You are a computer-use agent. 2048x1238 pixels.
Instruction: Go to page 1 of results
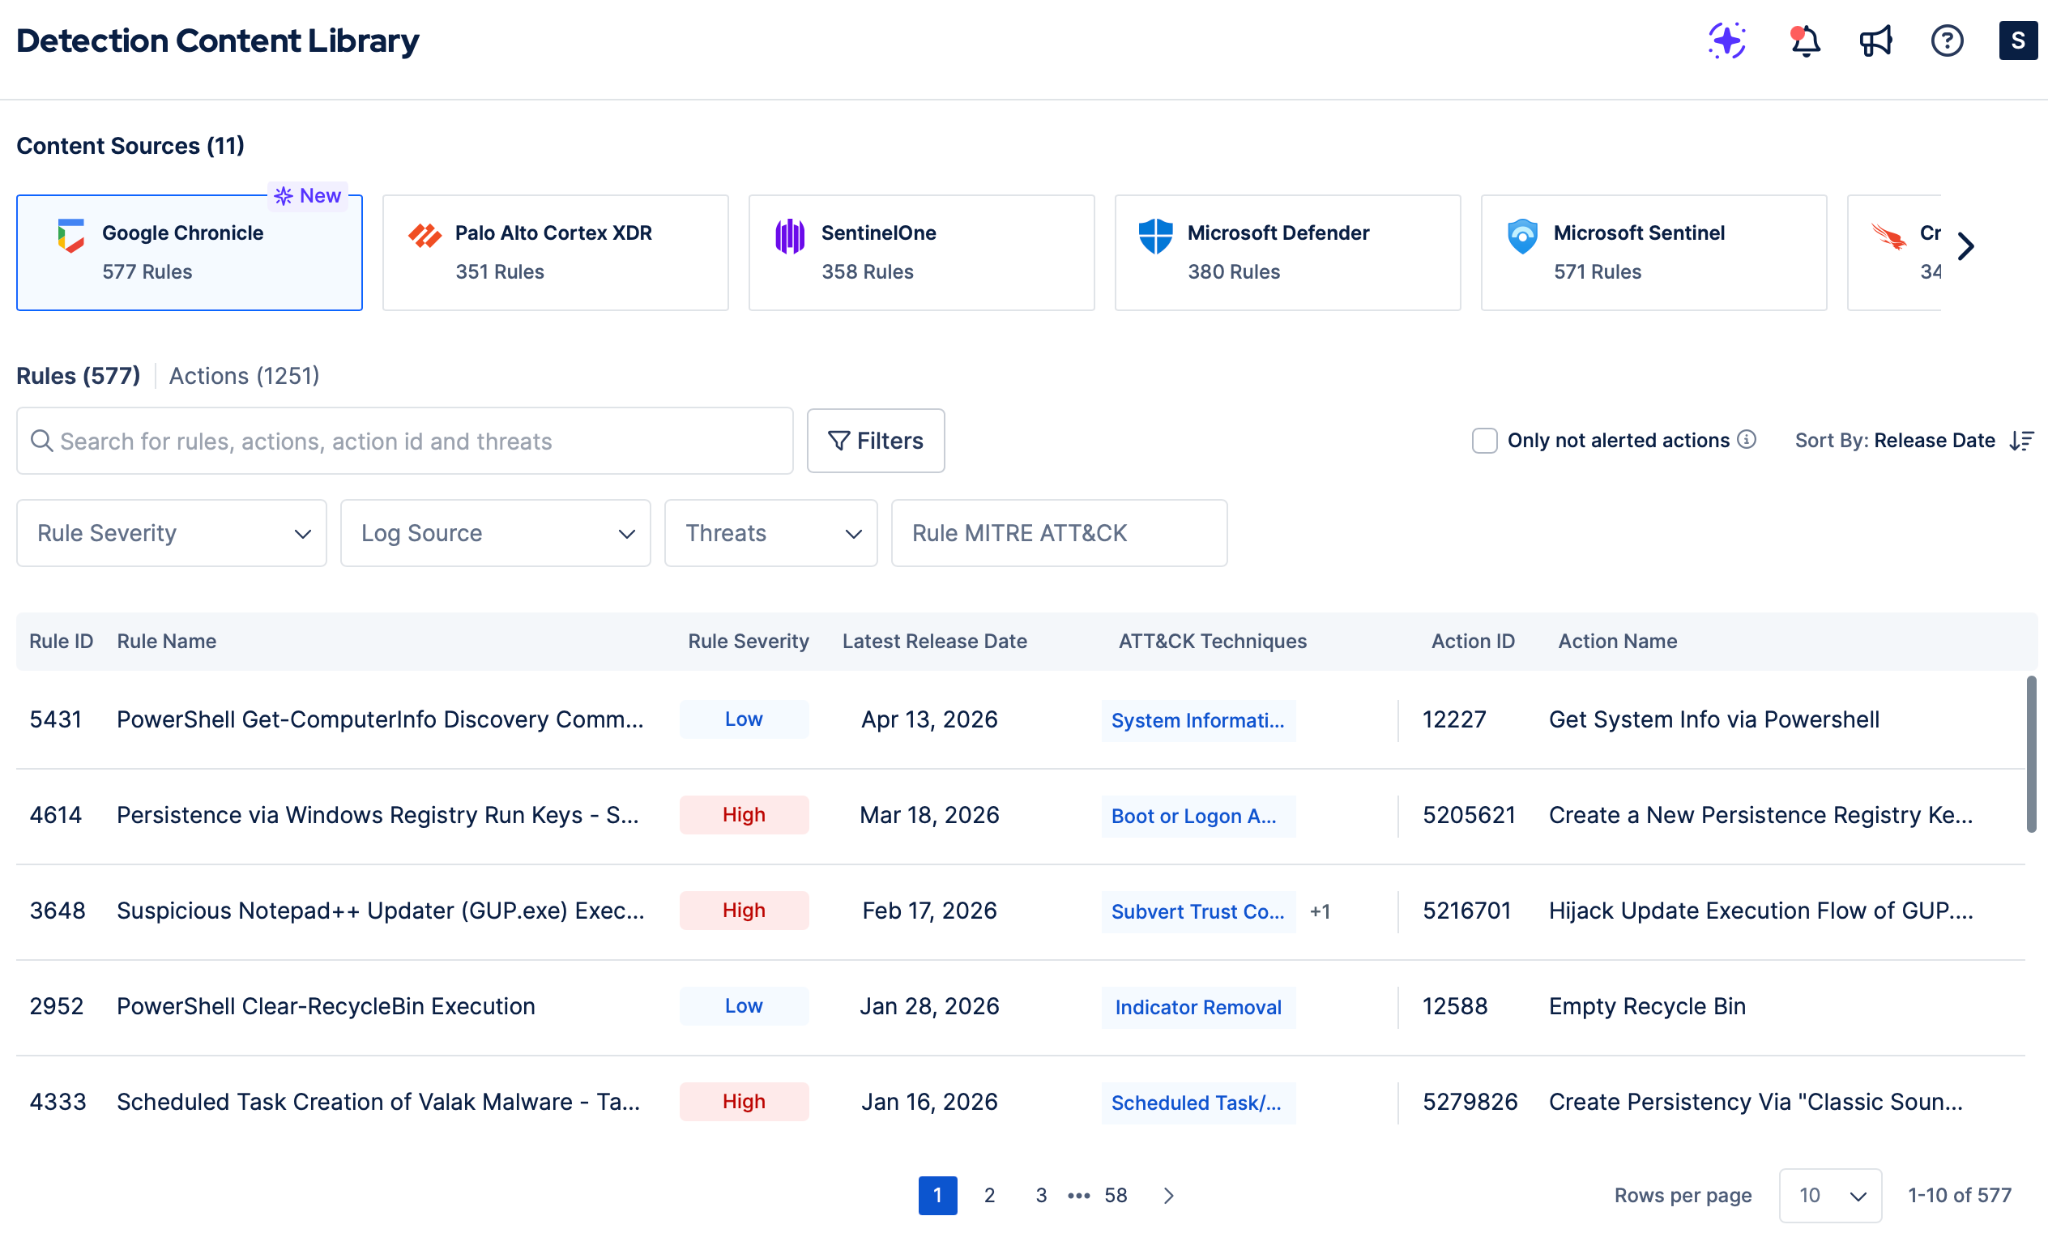[x=938, y=1195]
